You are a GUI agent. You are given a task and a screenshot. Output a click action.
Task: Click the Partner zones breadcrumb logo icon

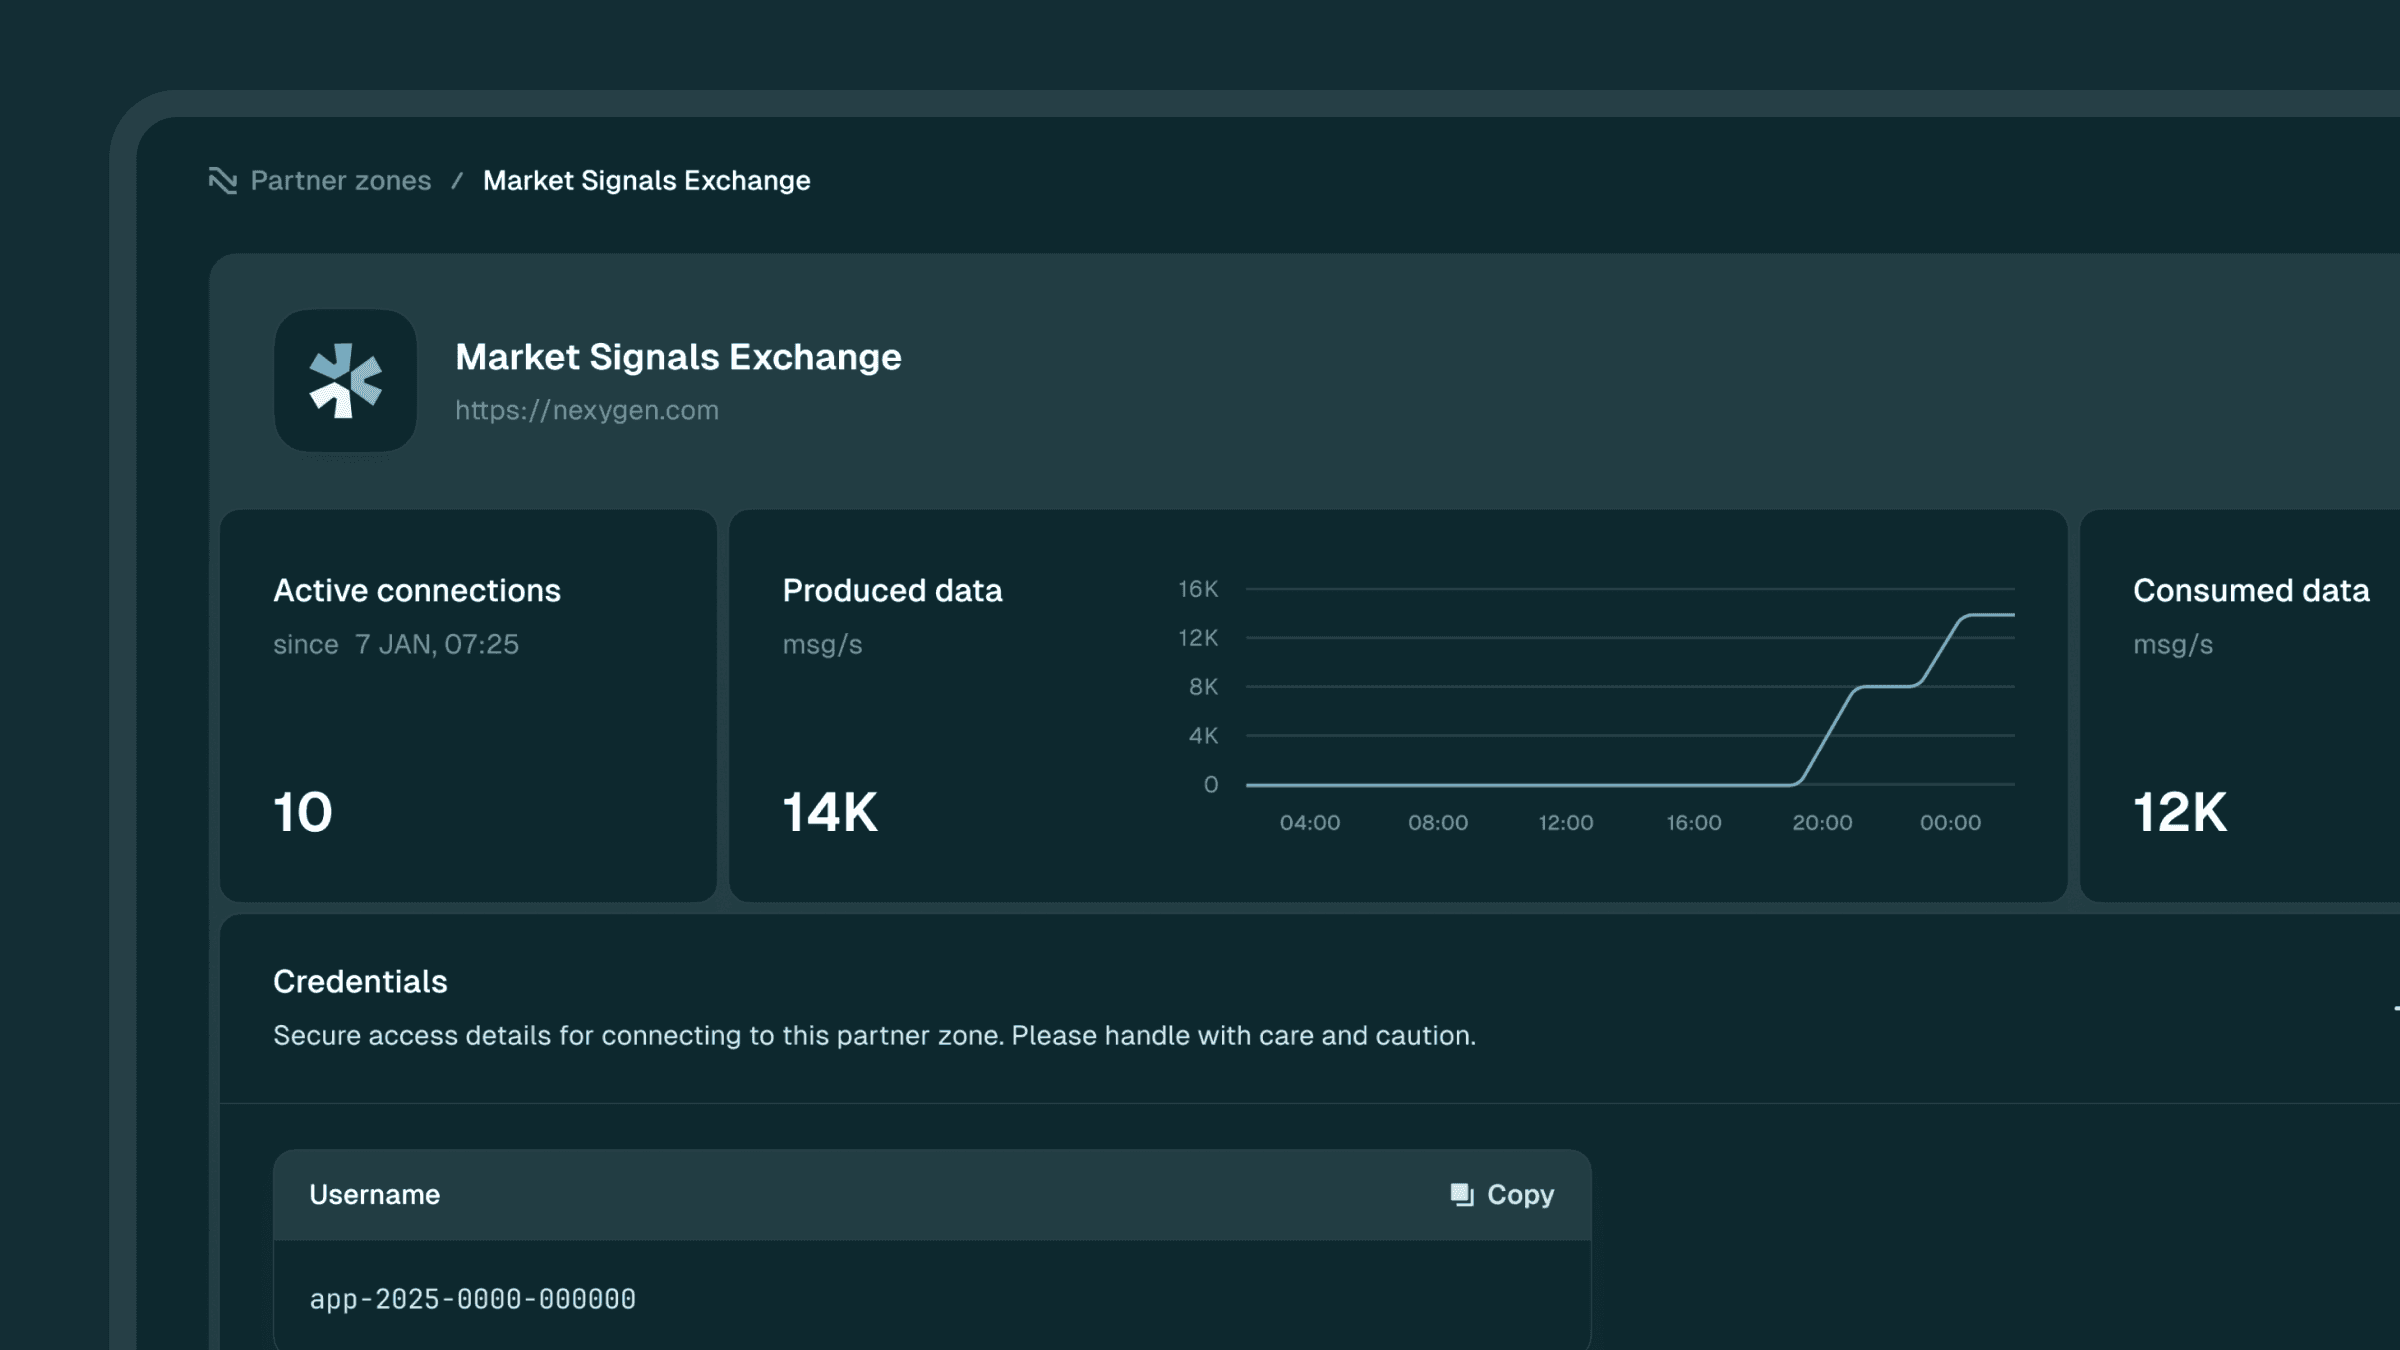pos(222,180)
